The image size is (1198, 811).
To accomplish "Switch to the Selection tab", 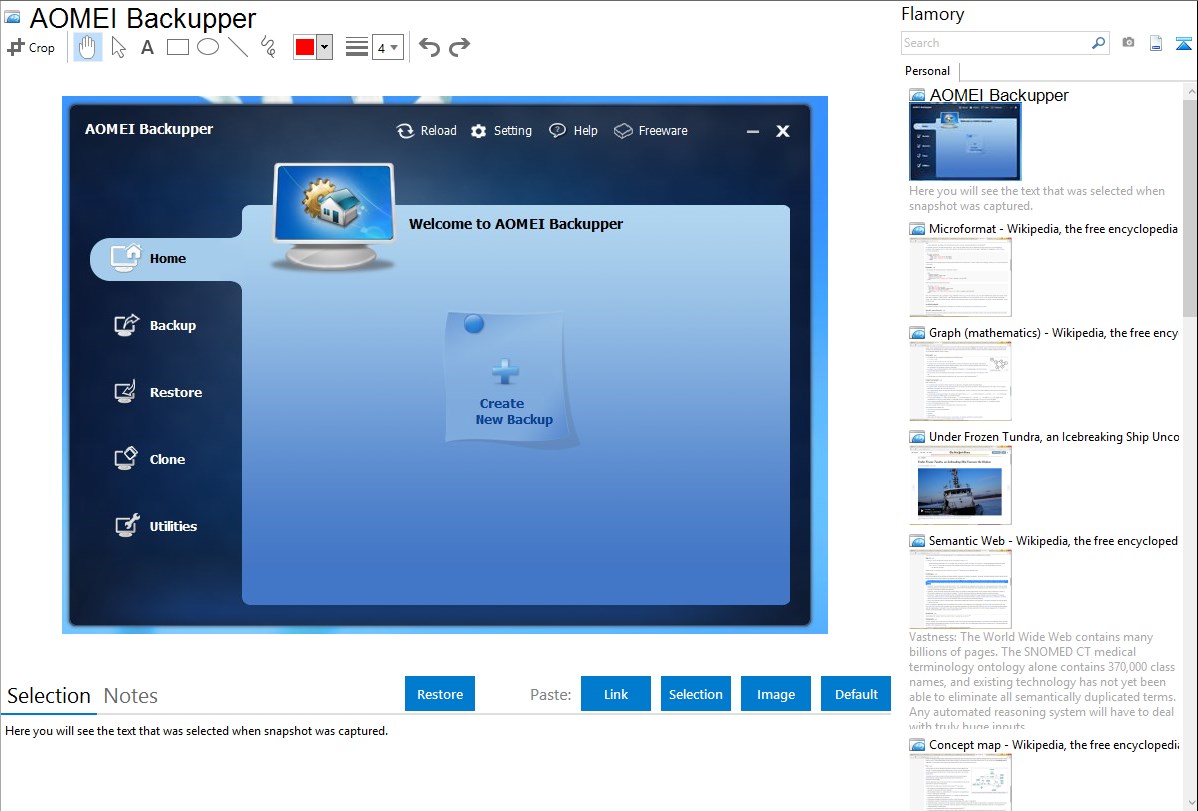I will tap(49, 696).
